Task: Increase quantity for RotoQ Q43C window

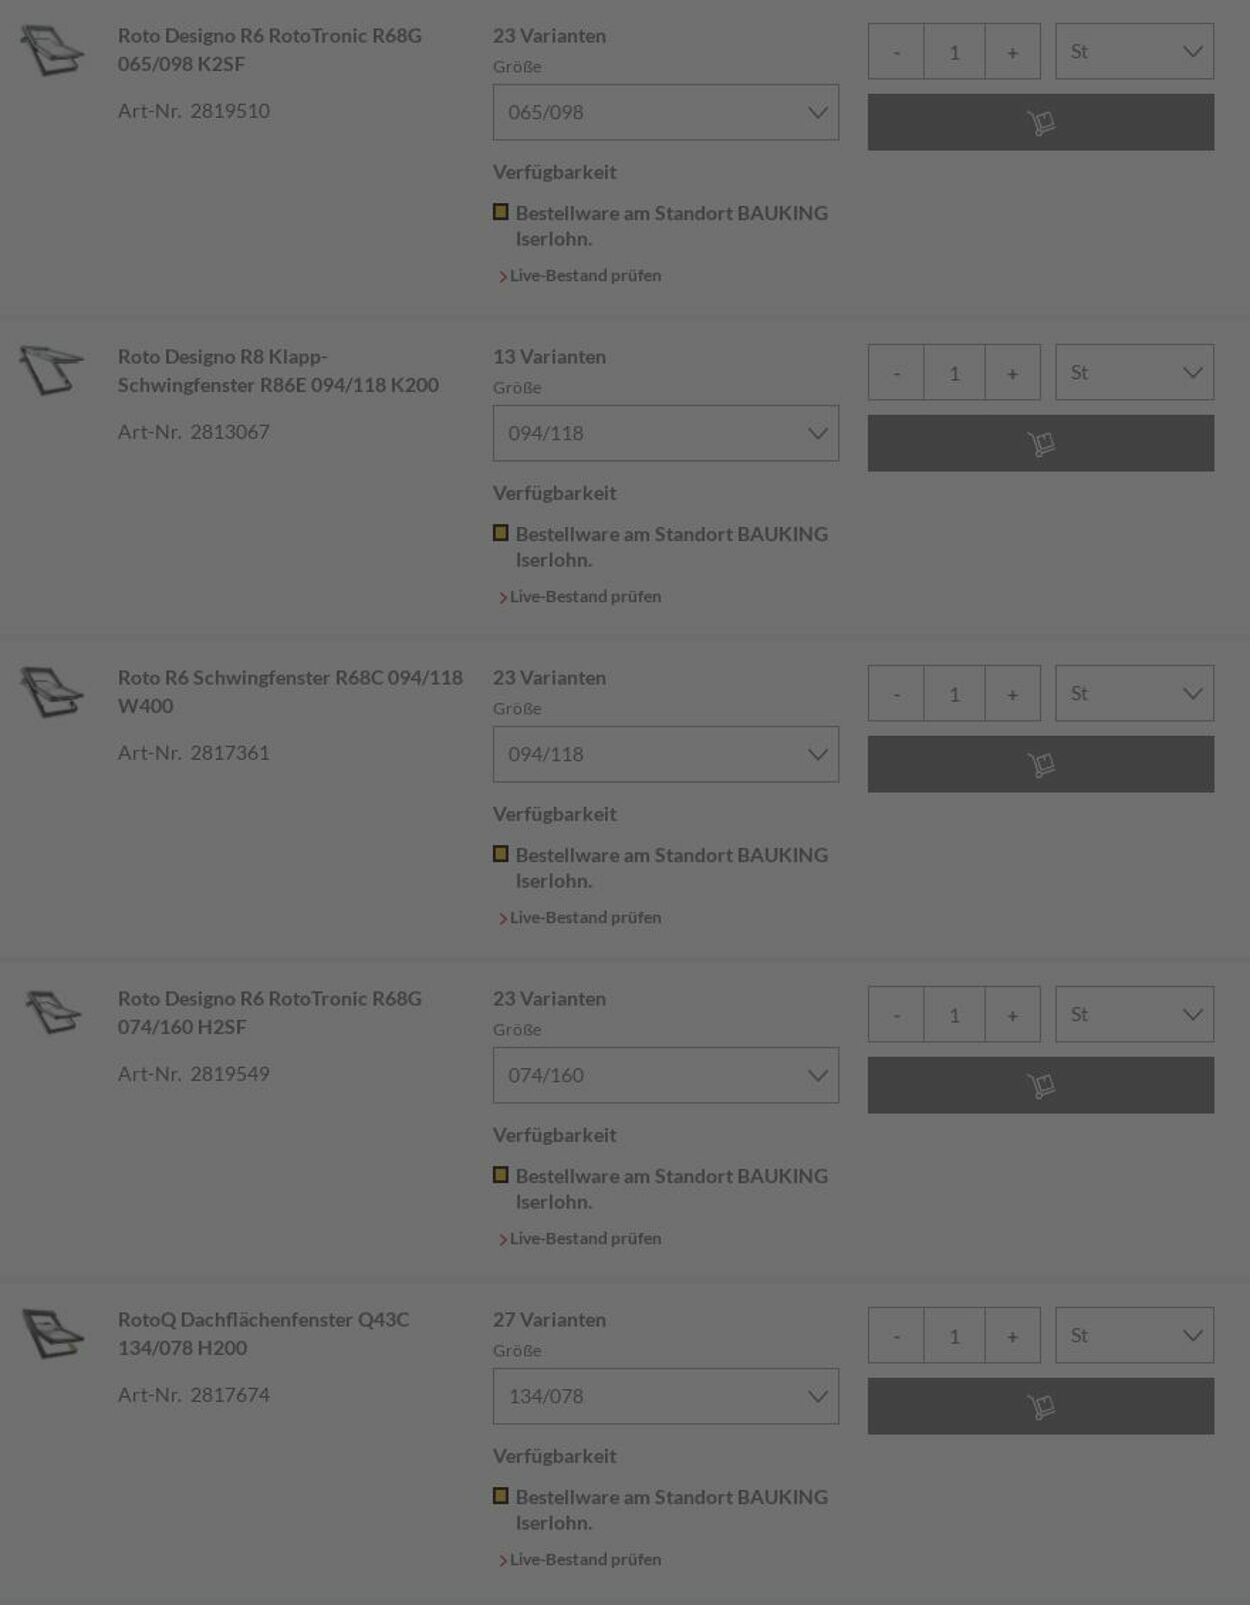Action: pyautogui.click(x=1012, y=1335)
